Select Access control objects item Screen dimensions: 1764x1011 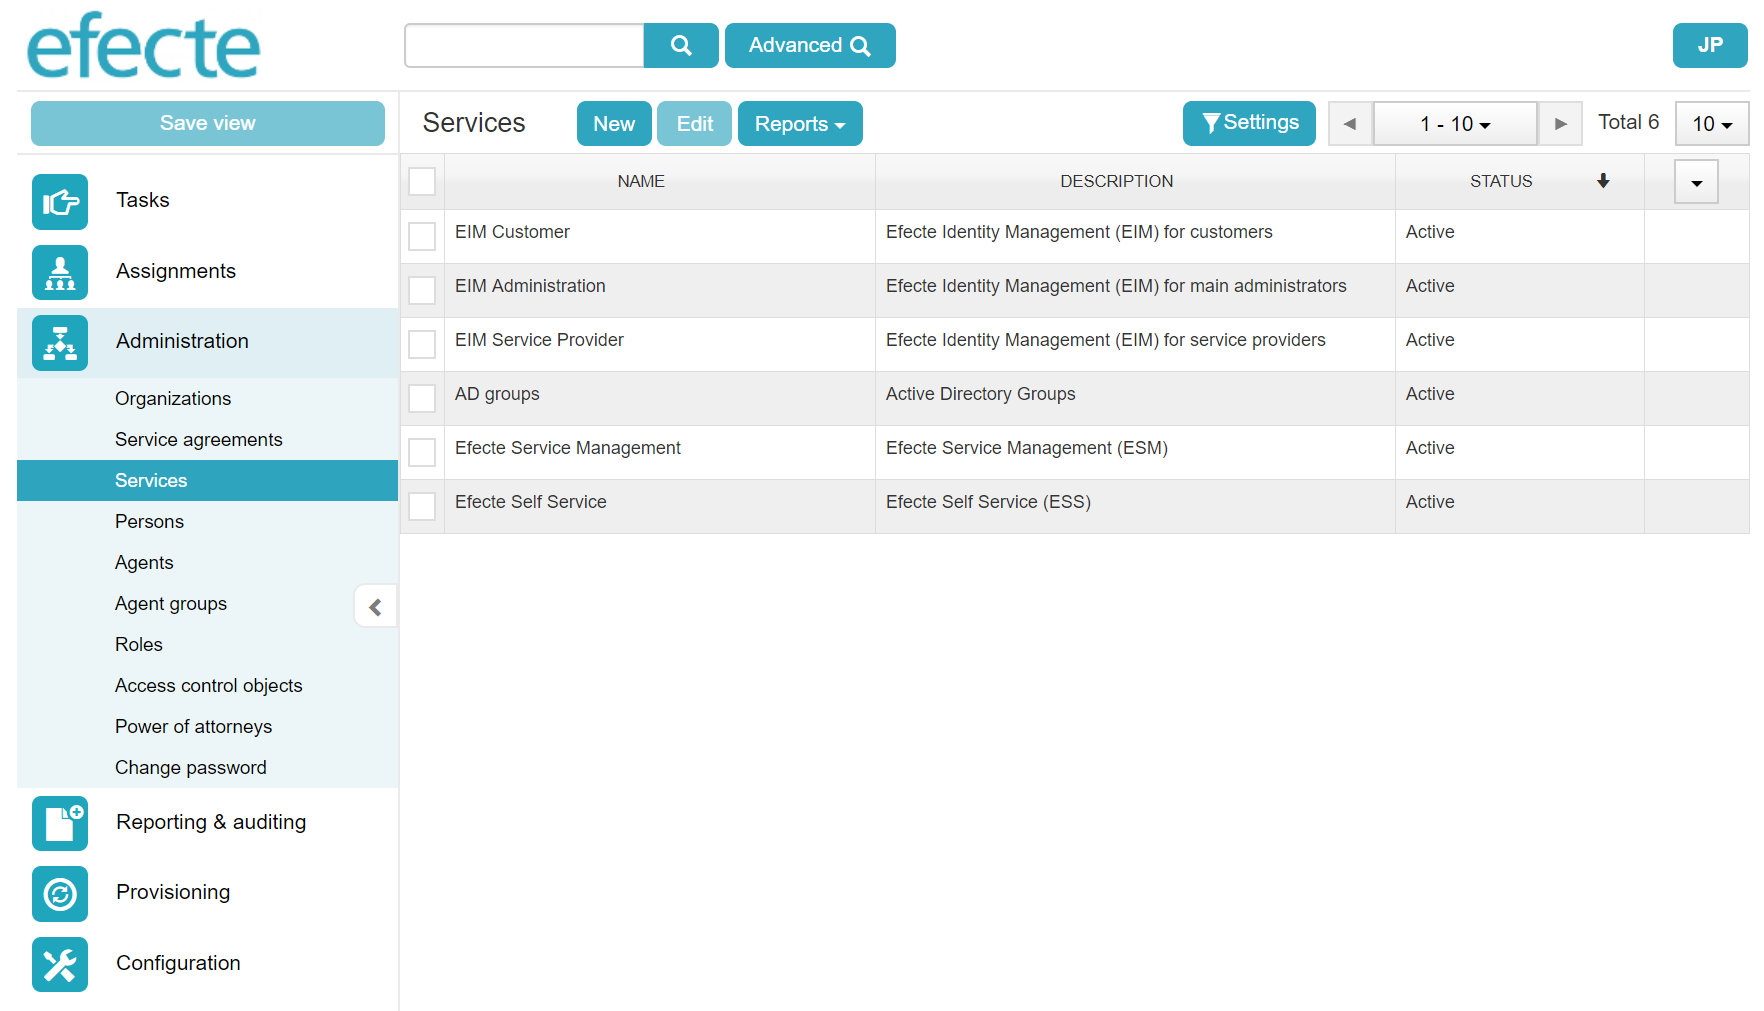[x=208, y=685]
